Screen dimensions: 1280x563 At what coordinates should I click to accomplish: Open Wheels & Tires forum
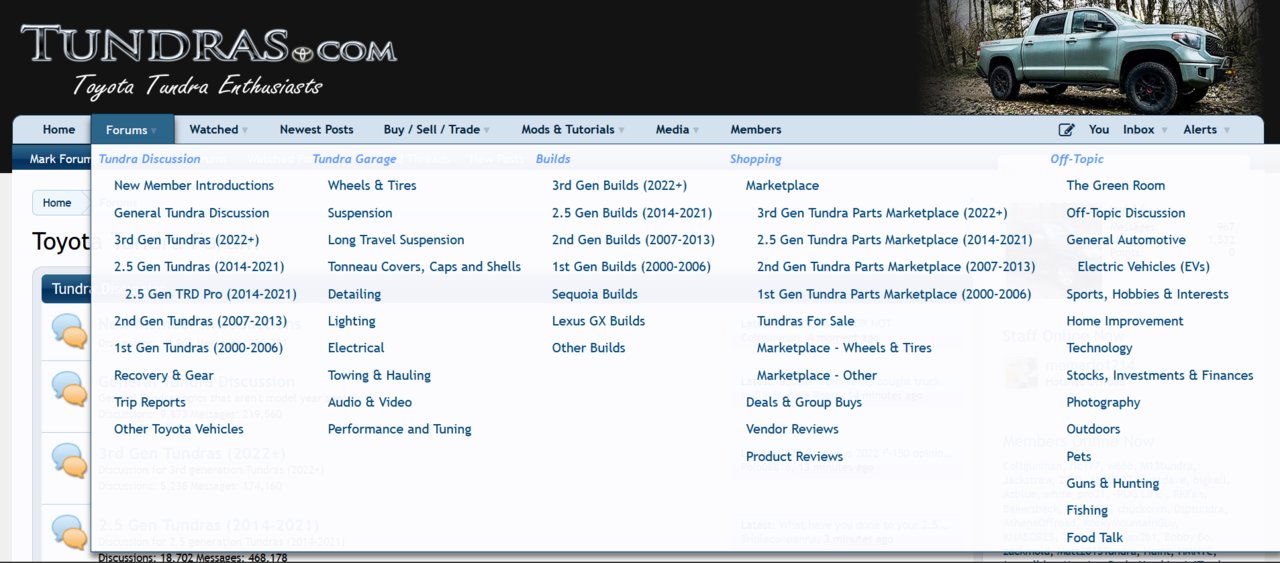tap(372, 186)
